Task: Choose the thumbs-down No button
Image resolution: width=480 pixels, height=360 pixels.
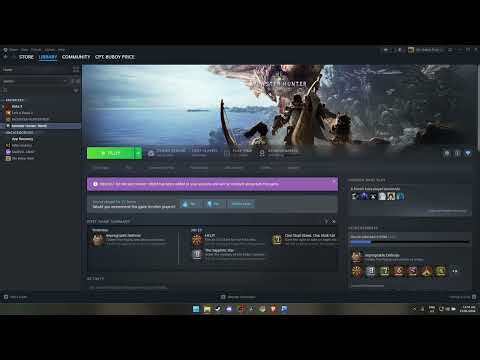Action: tap(214, 204)
